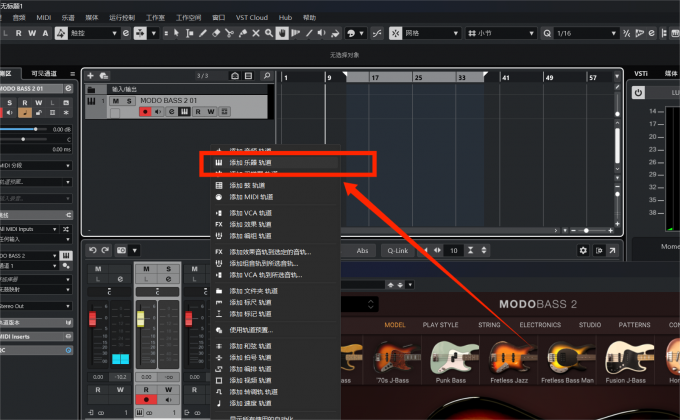Click the MixConsole snapshot camera icon
The image size is (680, 420).
121,250
